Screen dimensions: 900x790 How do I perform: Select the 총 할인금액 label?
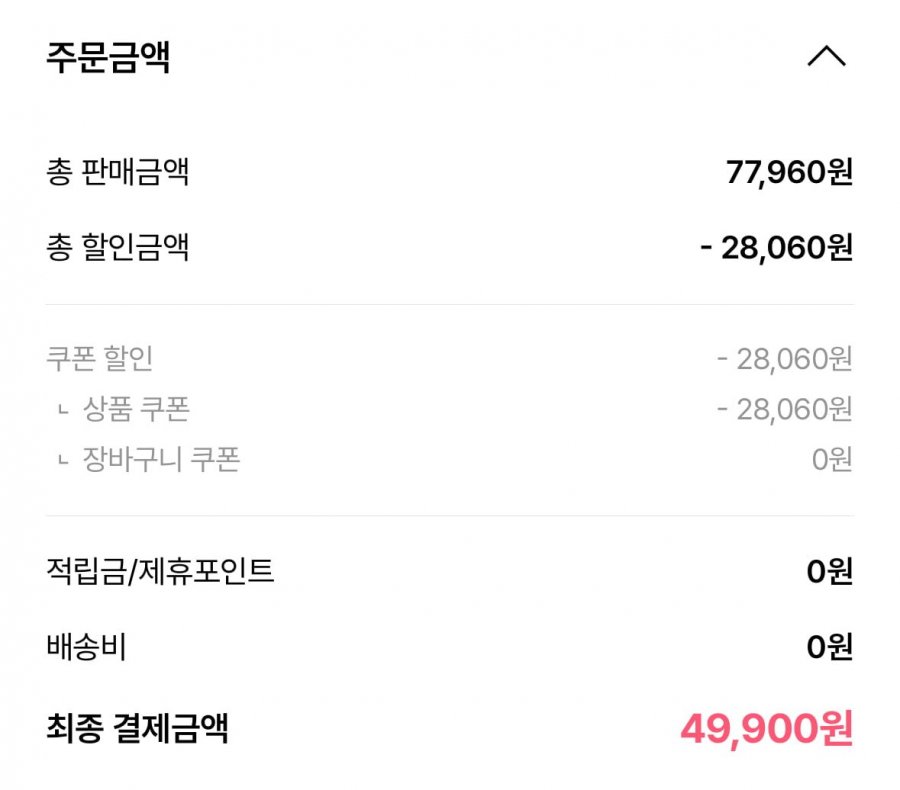tap(117, 247)
